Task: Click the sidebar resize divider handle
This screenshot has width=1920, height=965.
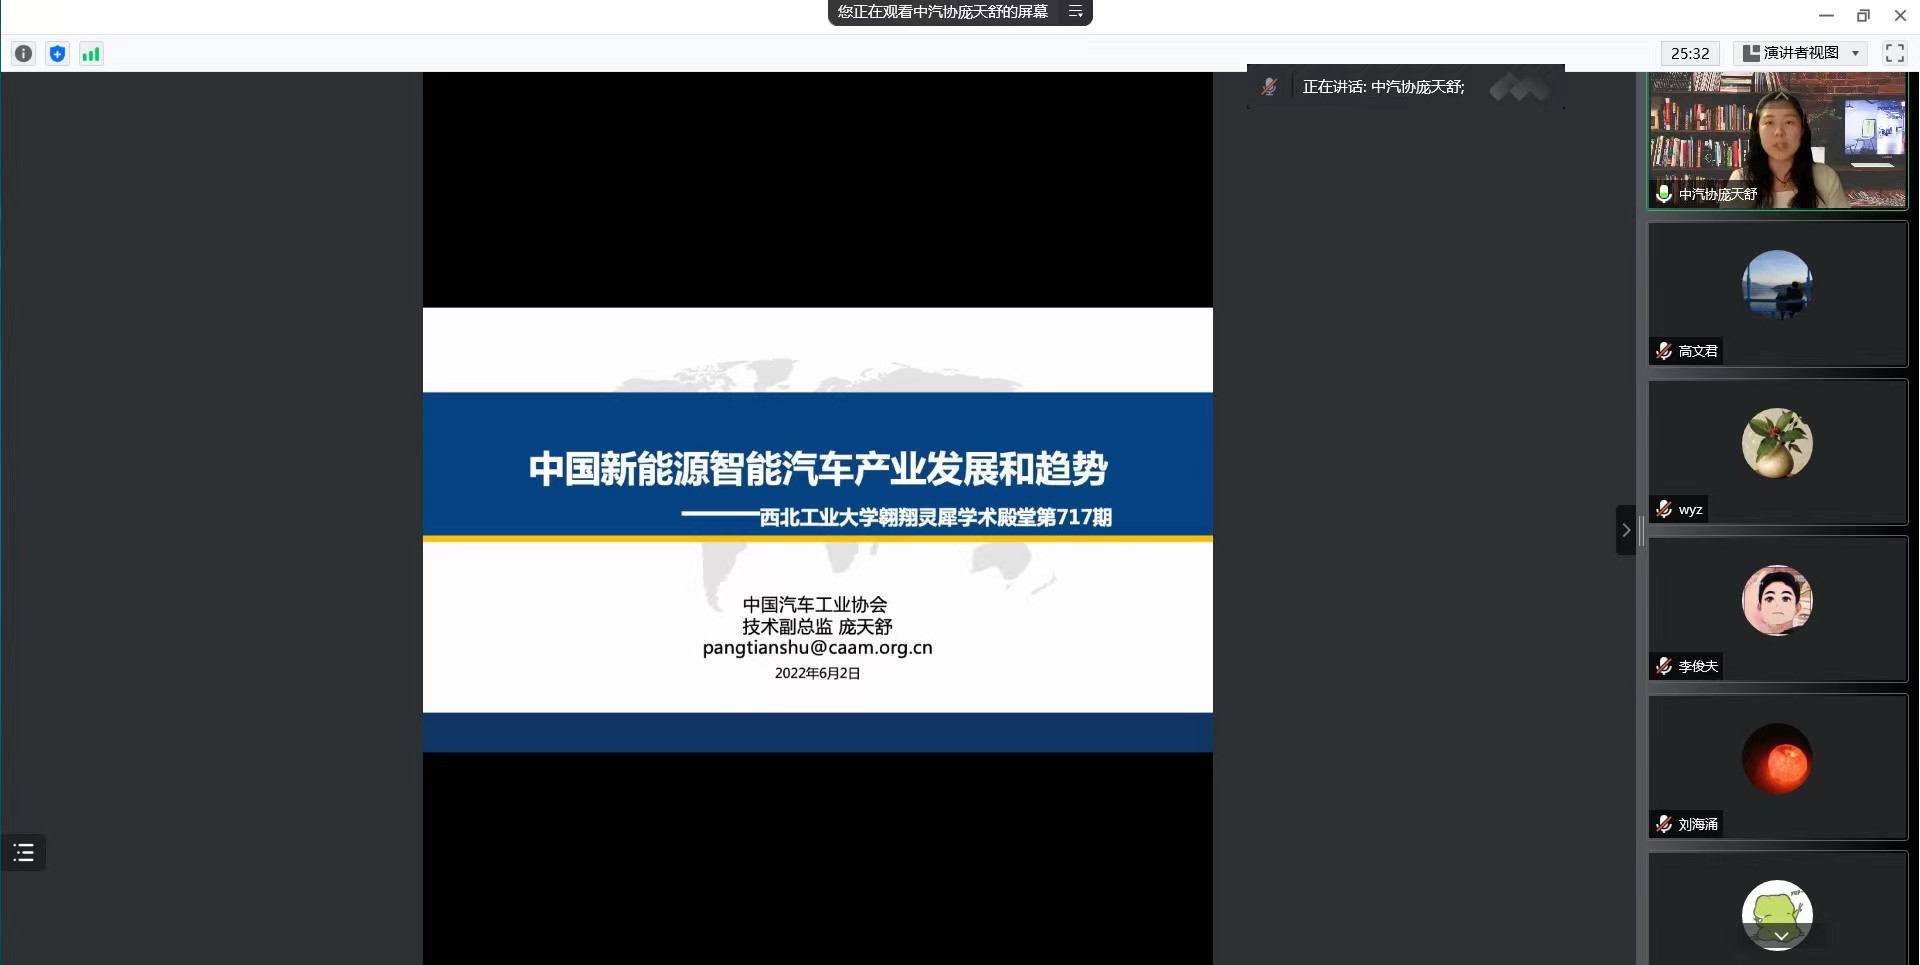Action: tap(1641, 530)
